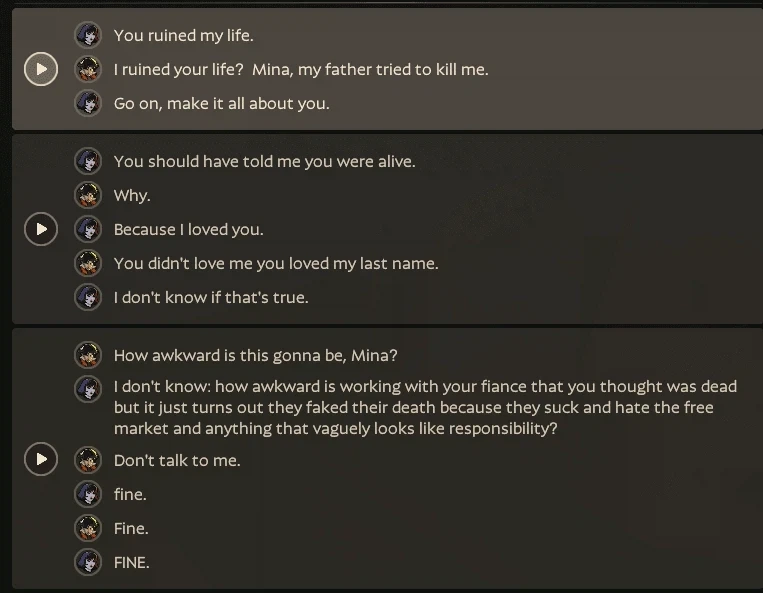The width and height of the screenshot is (763, 593).
Task: Click Mina's portrait beside the long fiance reply
Action: click(88, 389)
